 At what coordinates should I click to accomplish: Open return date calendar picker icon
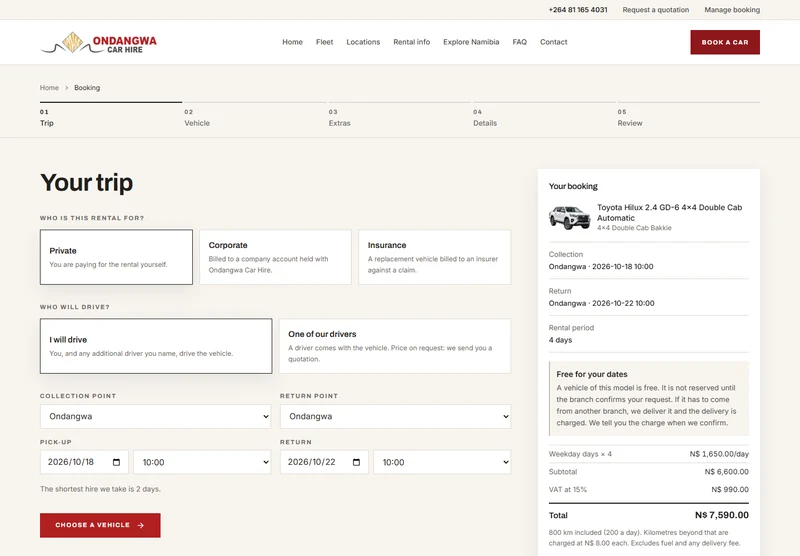click(x=356, y=462)
